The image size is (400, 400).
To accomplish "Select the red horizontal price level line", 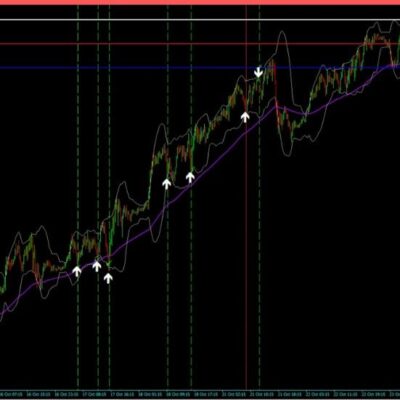I will pyautogui.click(x=200, y=44).
